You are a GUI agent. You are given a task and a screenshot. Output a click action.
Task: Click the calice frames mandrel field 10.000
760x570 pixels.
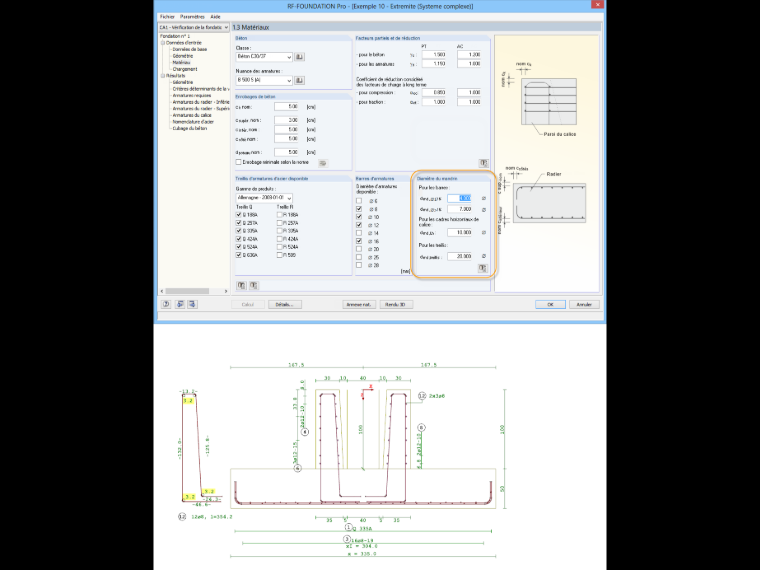[459, 233]
